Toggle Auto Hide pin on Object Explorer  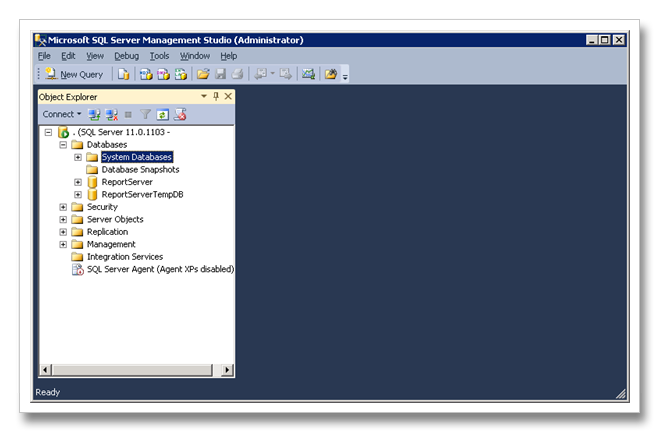point(216,96)
